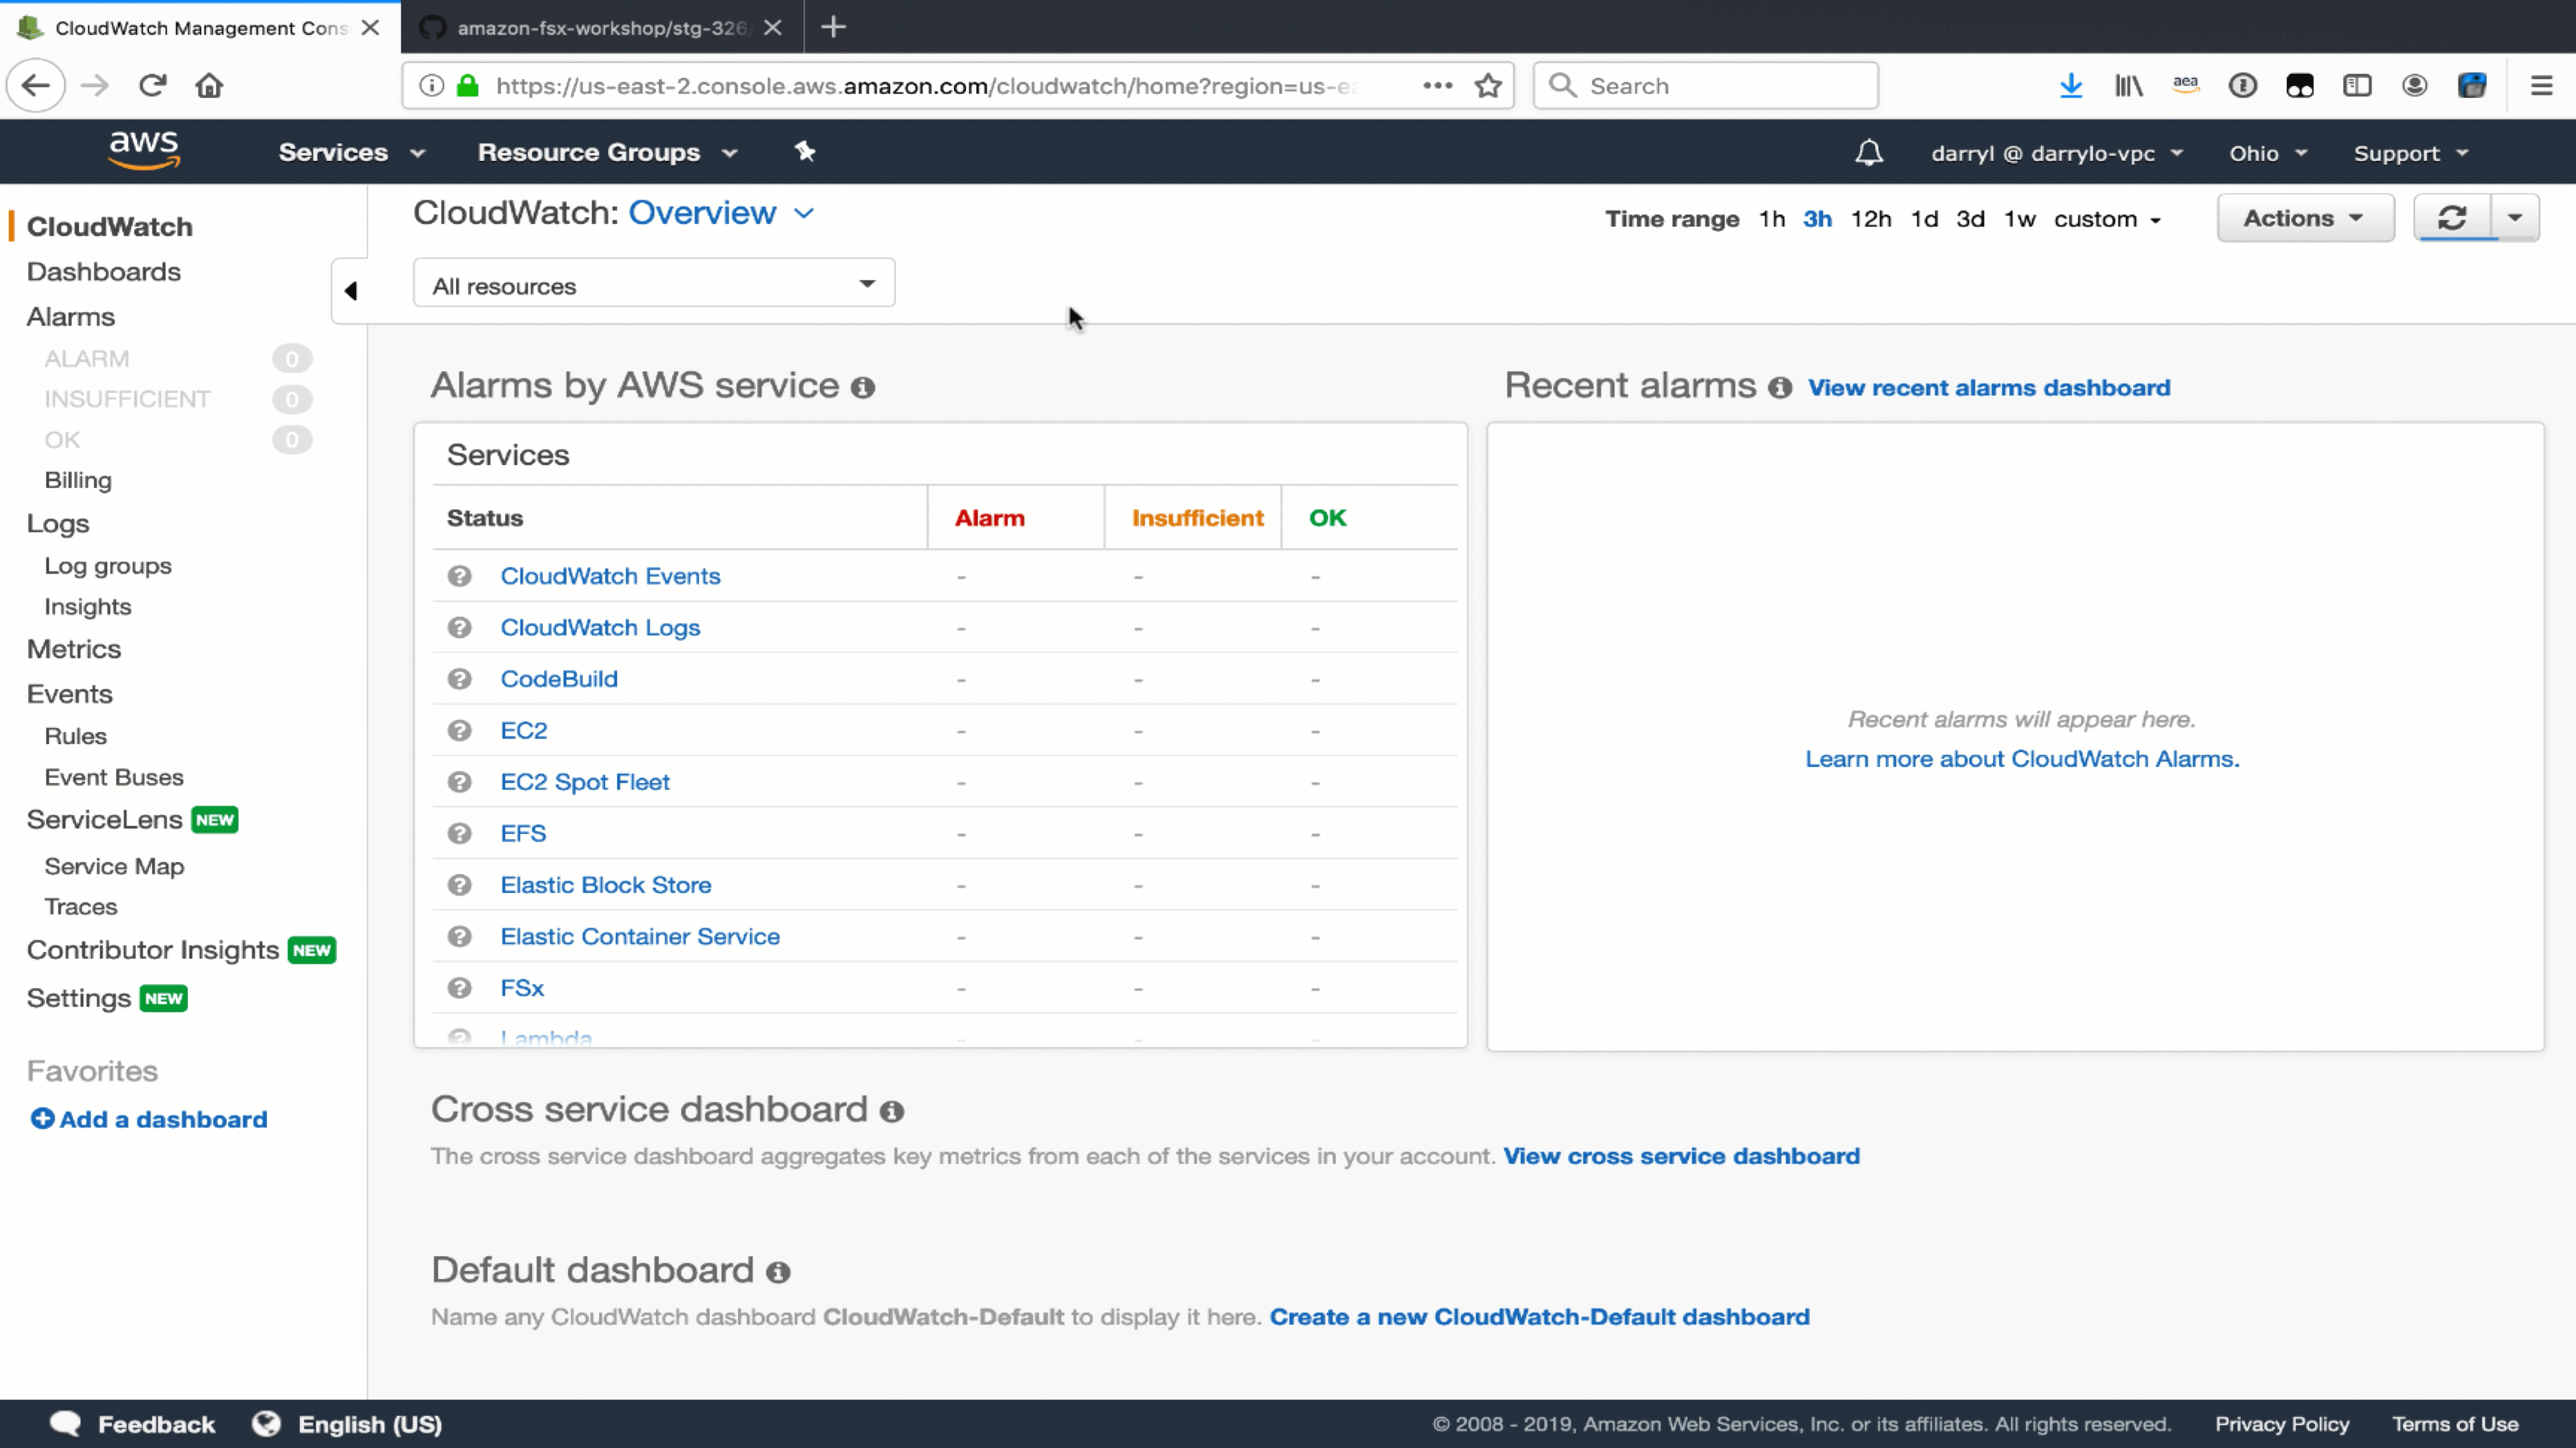Click the browser back arrow button

[x=36, y=86]
